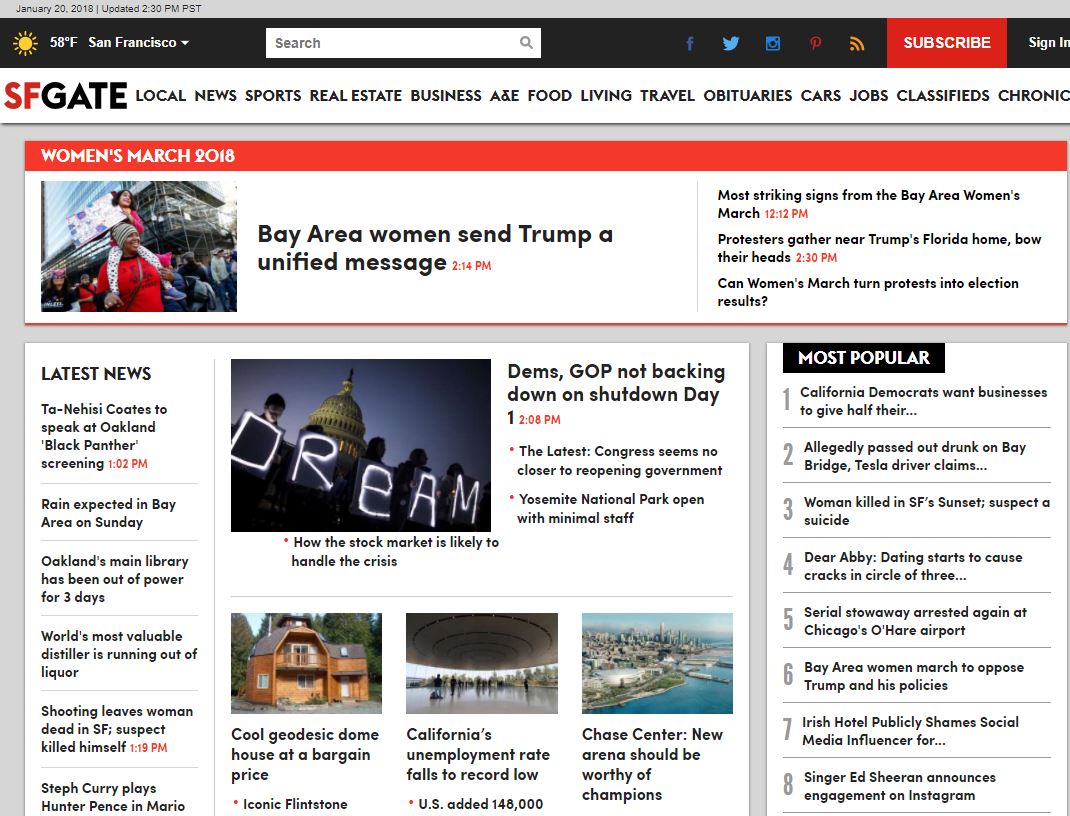Screen dimensions: 1070x816
Task: Open the LIVING navigation menu
Action: [x=606, y=96]
